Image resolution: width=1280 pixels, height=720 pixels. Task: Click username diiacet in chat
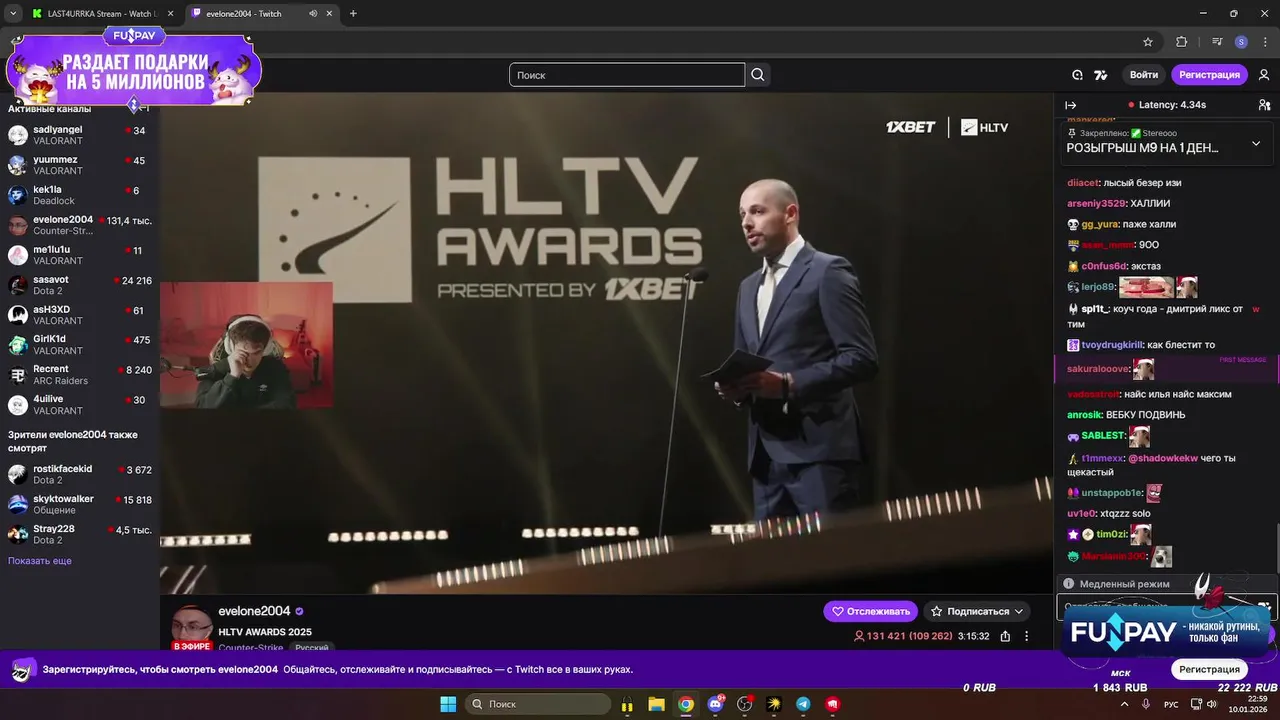click(x=1083, y=183)
